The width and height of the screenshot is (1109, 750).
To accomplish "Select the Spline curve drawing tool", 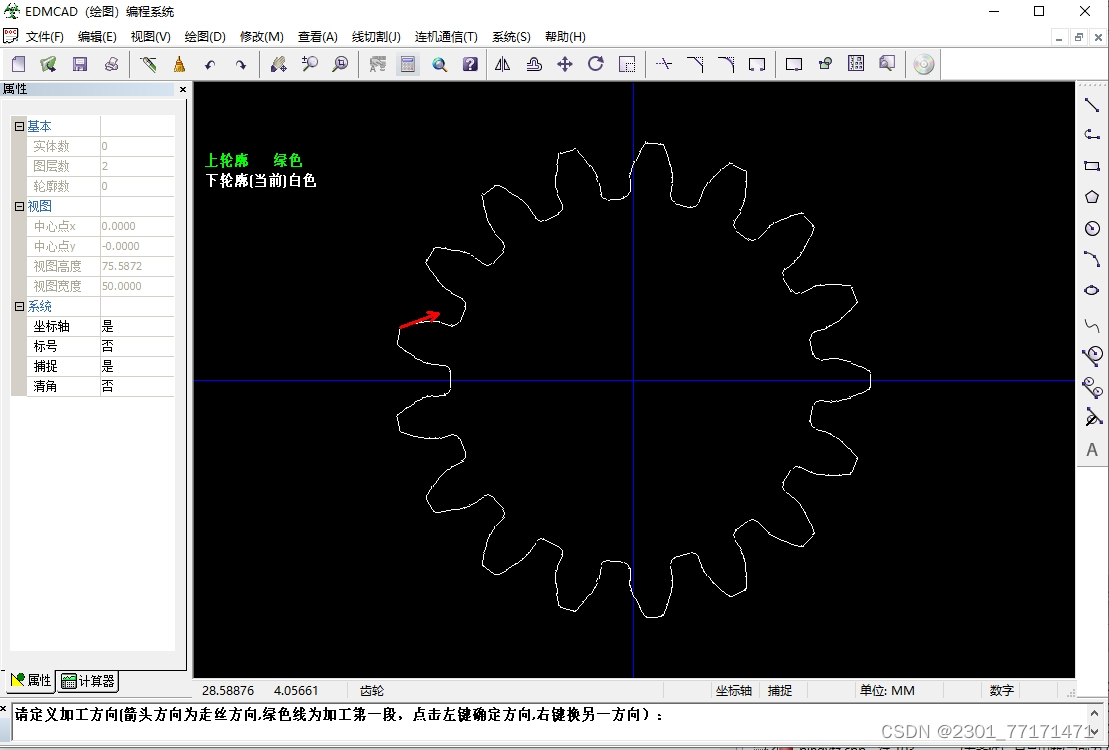I will coord(1092,325).
